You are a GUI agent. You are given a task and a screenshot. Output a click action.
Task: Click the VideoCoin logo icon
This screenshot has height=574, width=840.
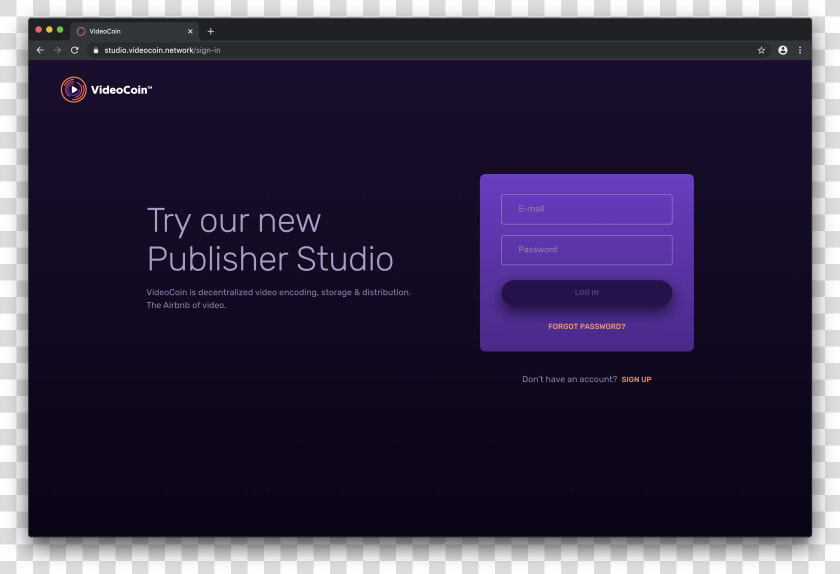[x=74, y=90]
